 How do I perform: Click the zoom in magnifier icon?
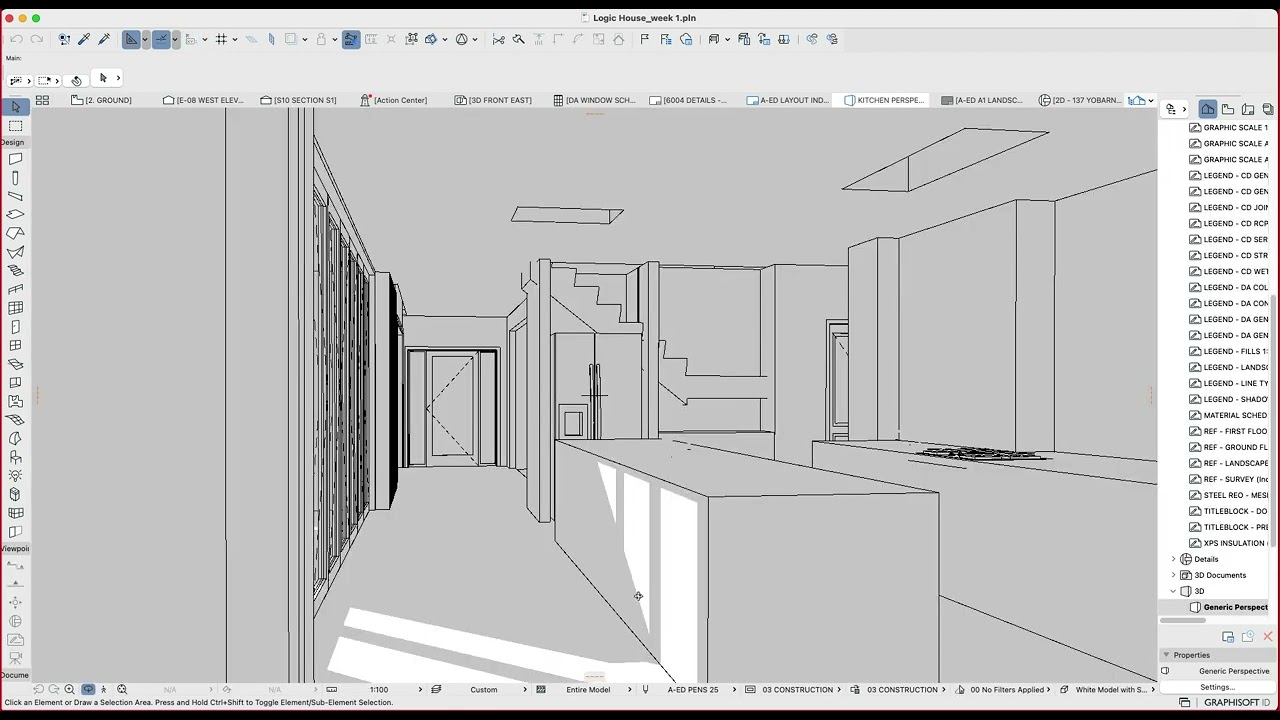tap(69, 690)
